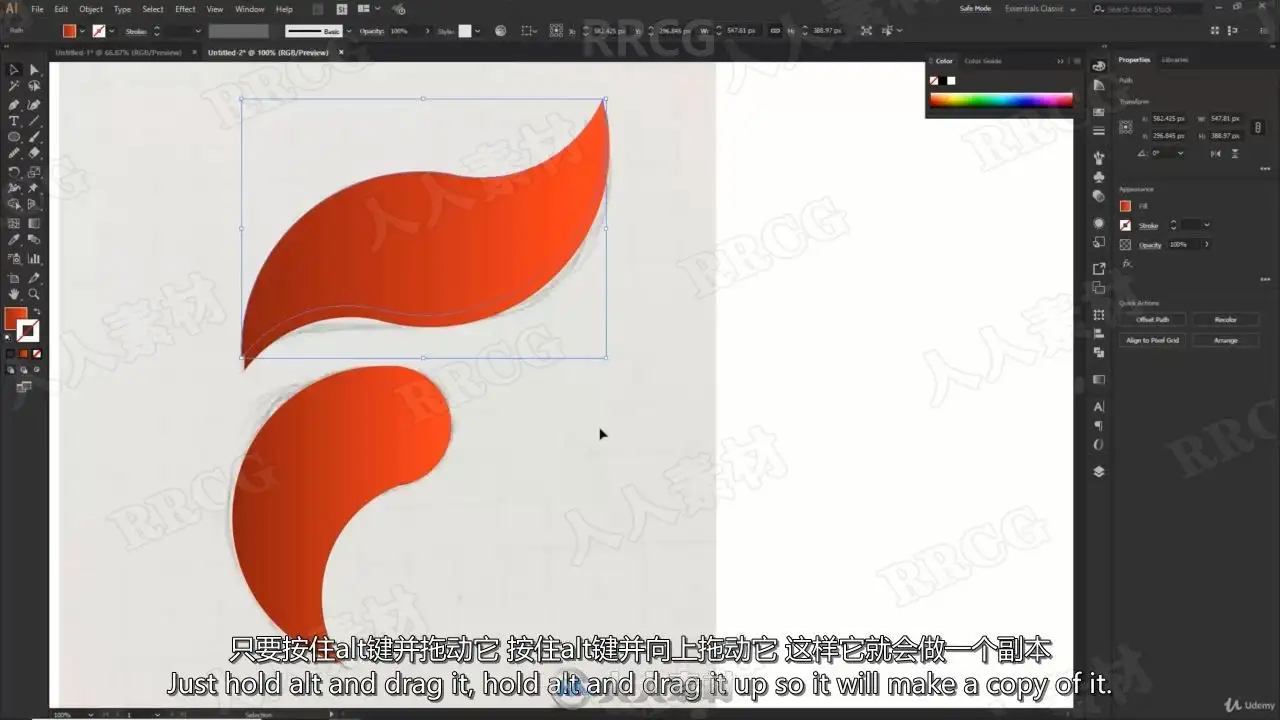Select the Ellipse shape tool
The image size is (1280, 720).
pyautogui.click(x=14, y=137)
